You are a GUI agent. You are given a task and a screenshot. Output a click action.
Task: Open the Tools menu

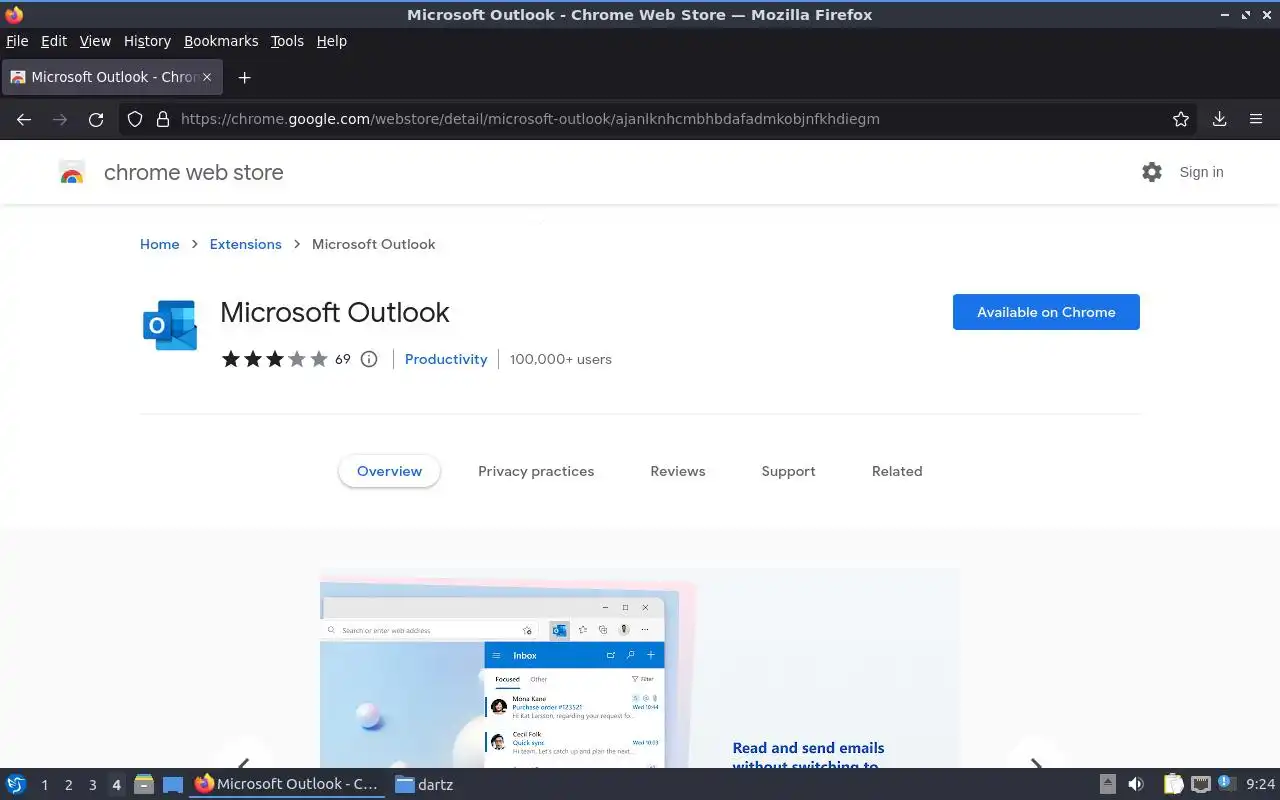tap(287, 41)
